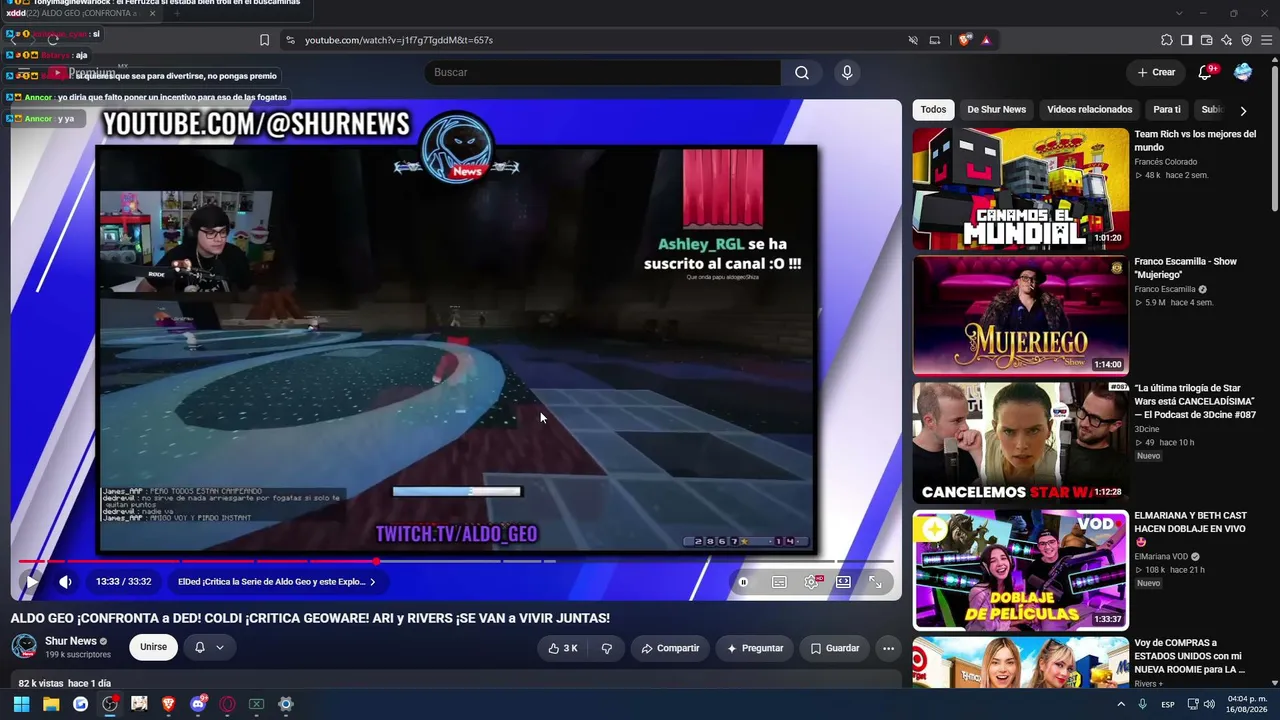1280x720 pixels.
Task: Open Discord from the taskbar
Action: (x=198, y=704)
